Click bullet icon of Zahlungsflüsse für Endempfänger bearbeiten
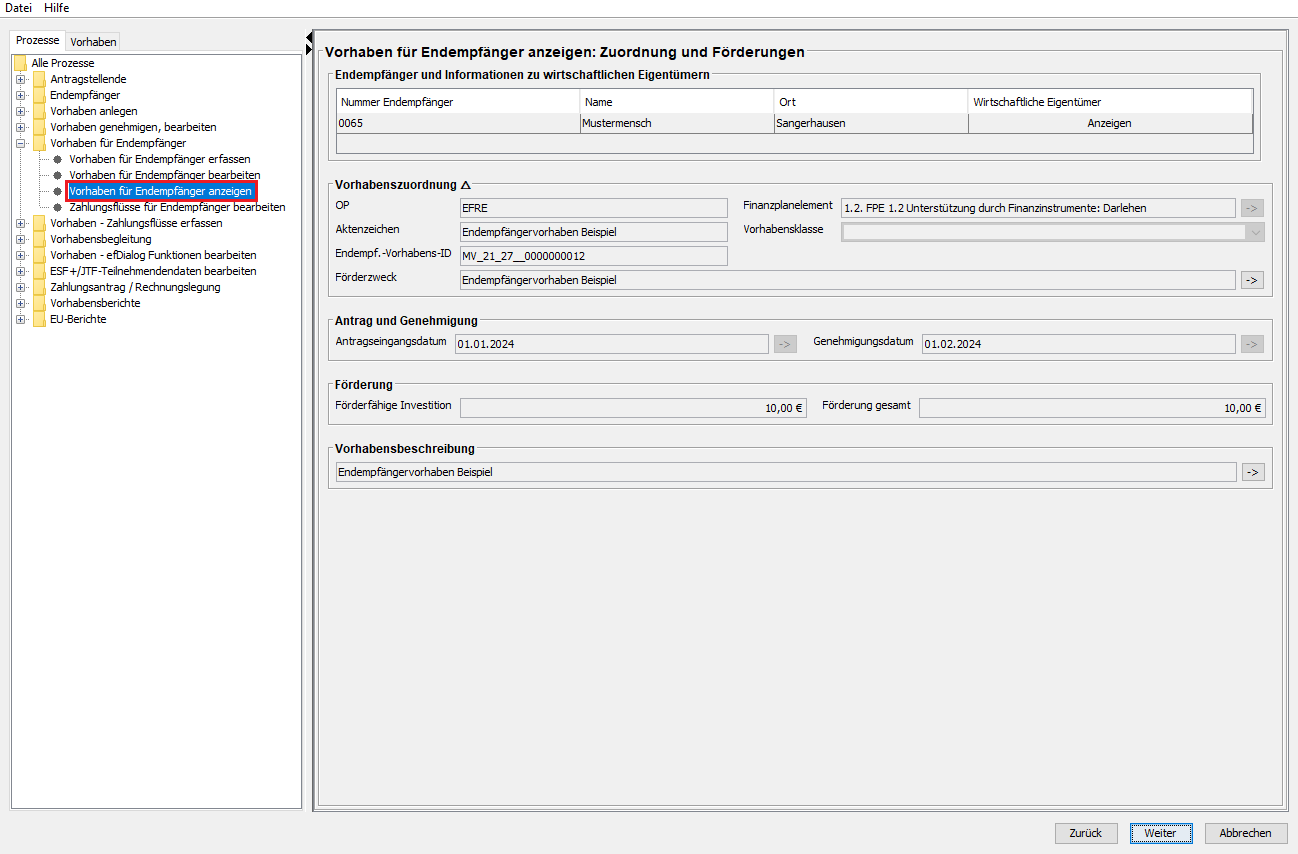 58,207
